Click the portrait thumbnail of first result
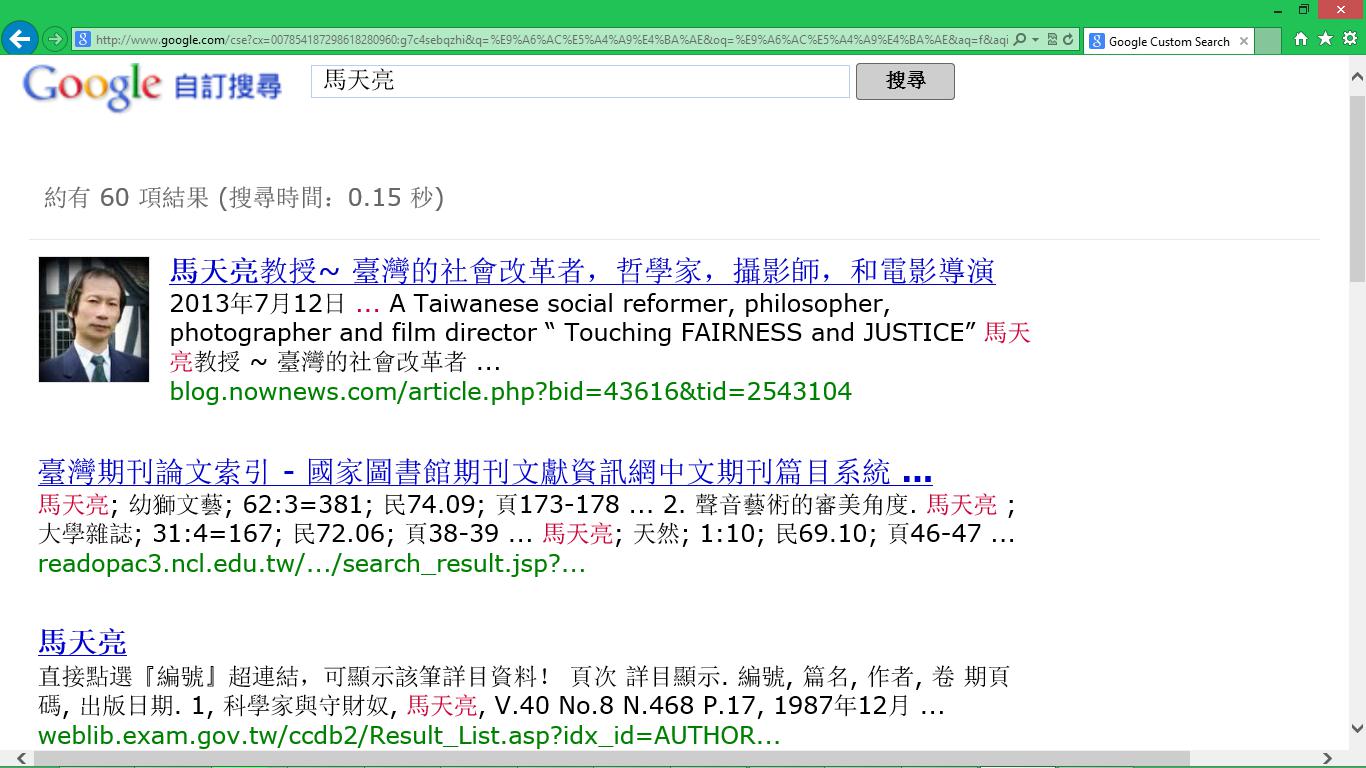This screenshot has width=1366, height=768. click(x=94, y=320)
